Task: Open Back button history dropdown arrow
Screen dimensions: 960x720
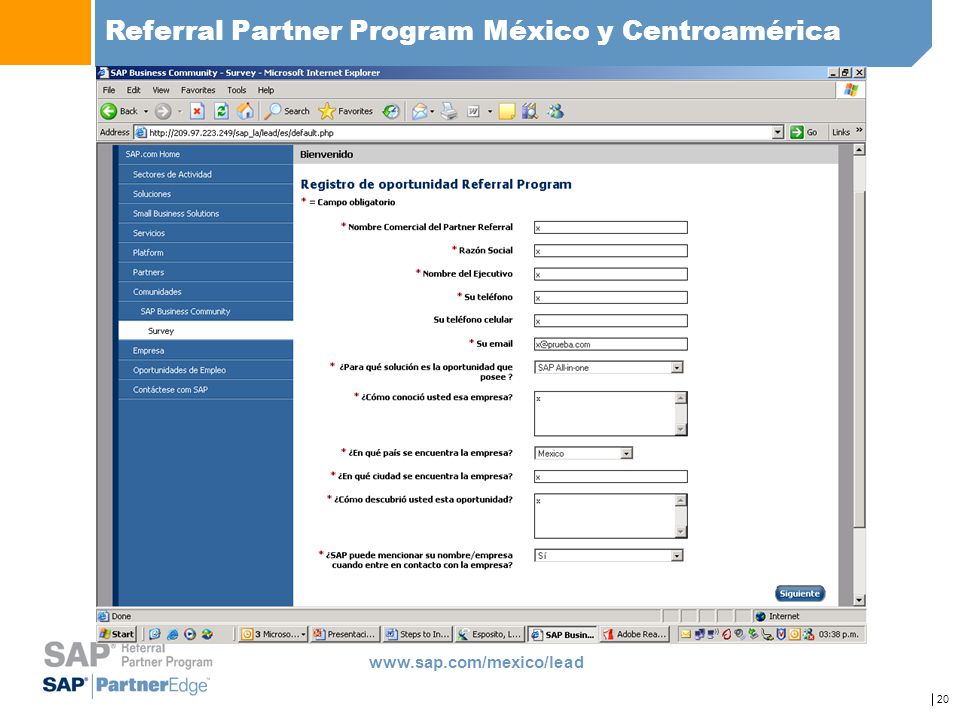Action: (x=146, y=111)
